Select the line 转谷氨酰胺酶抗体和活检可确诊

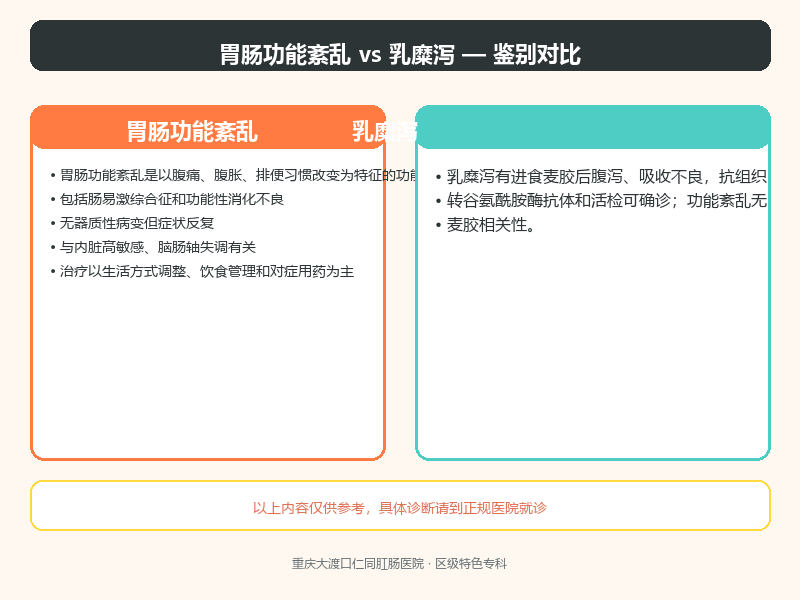601,201
